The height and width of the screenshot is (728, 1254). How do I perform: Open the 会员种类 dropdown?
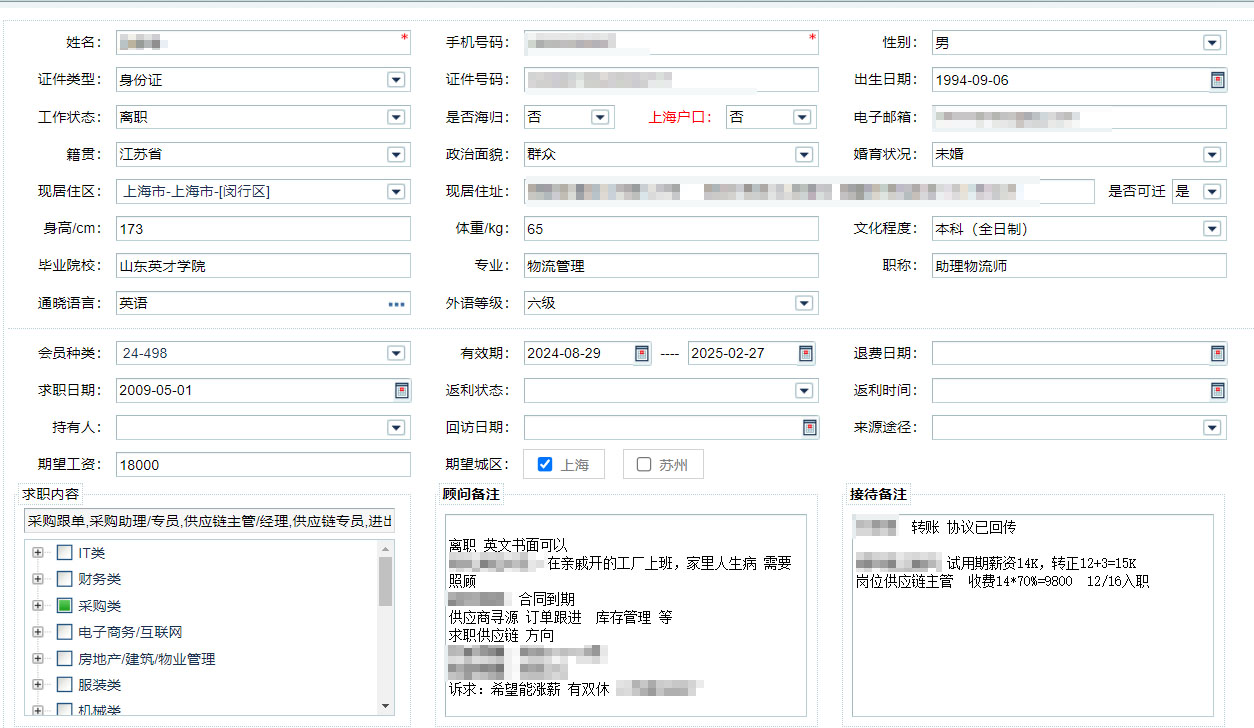396,353
